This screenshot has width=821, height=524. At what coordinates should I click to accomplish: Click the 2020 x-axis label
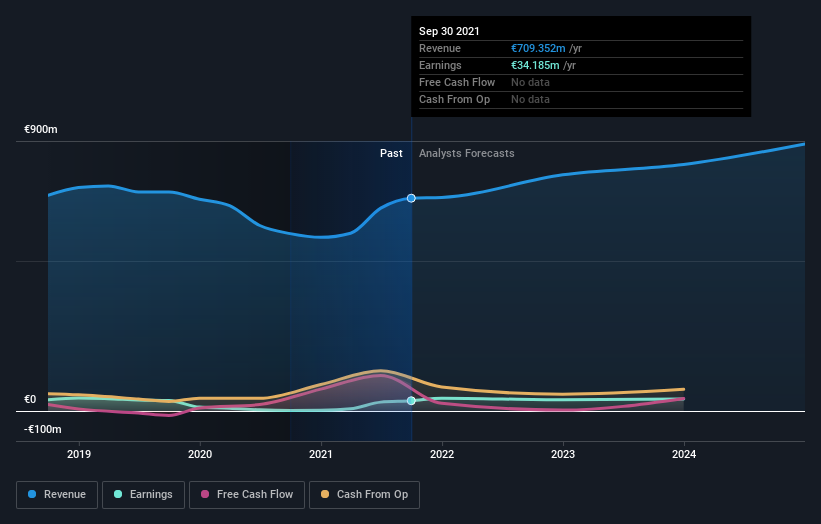(200, 454)
